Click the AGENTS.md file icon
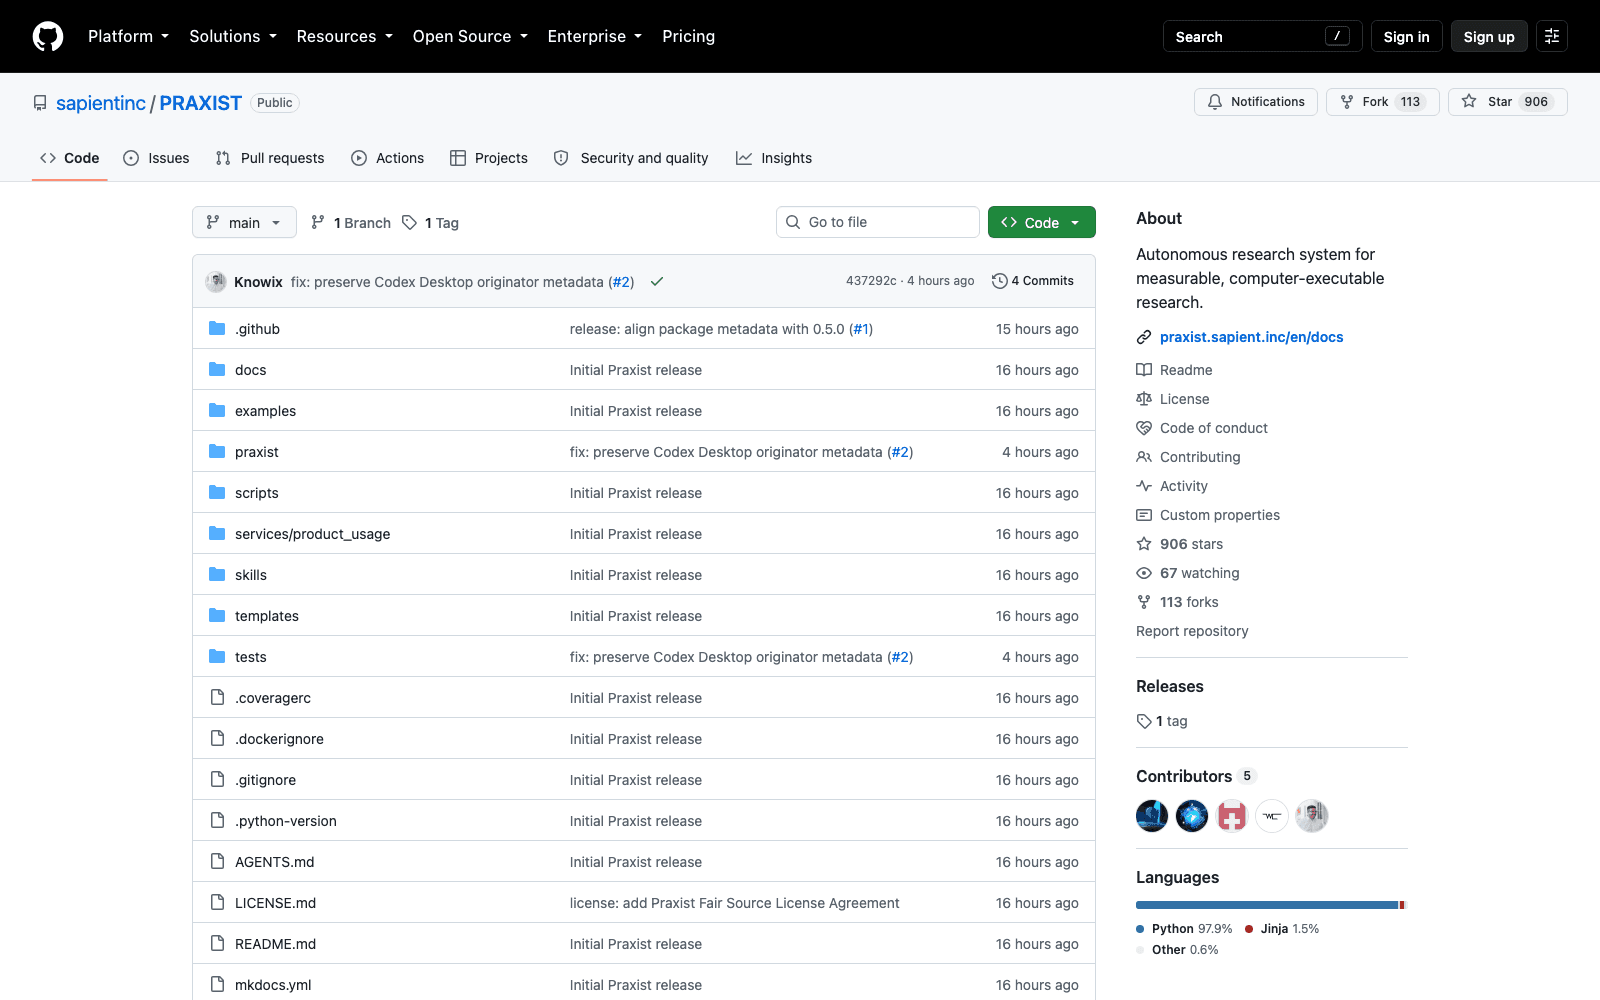 coord(217,861)
